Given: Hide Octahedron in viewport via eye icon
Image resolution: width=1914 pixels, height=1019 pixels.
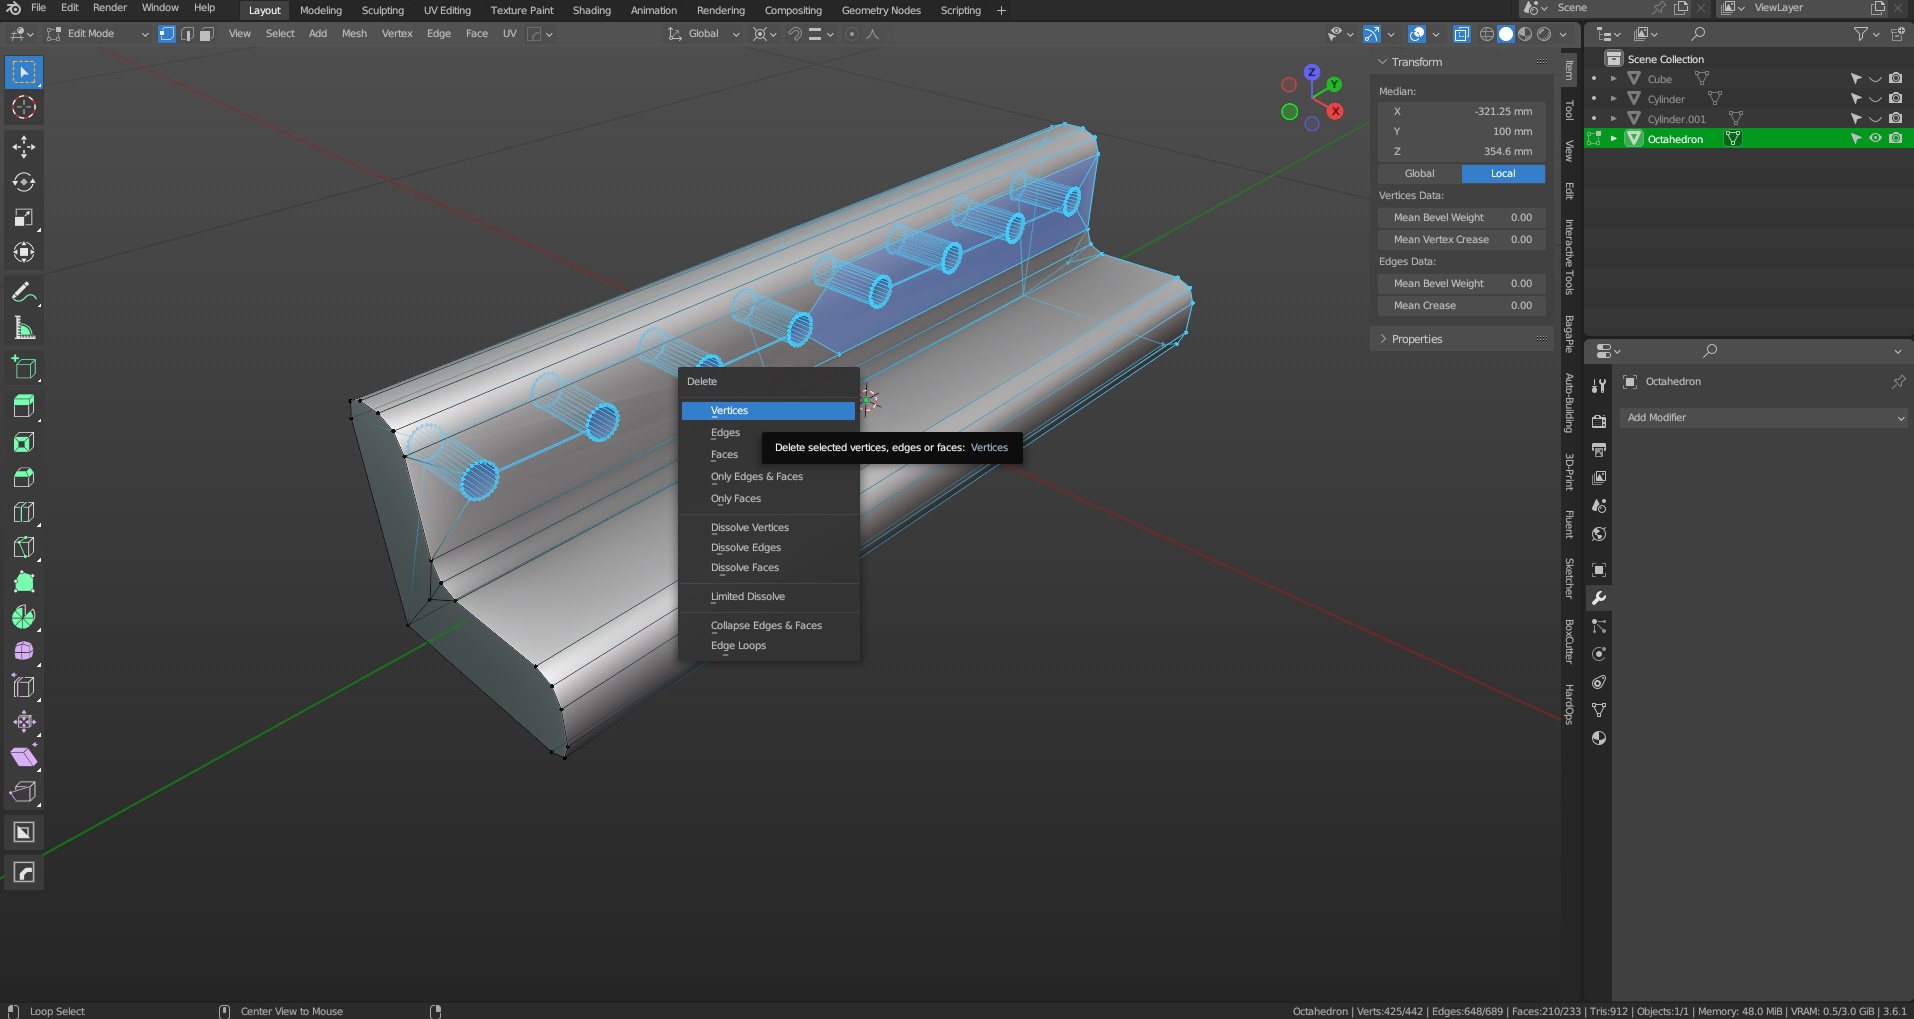Looking at the screenshot, I should click(1875, 139).
